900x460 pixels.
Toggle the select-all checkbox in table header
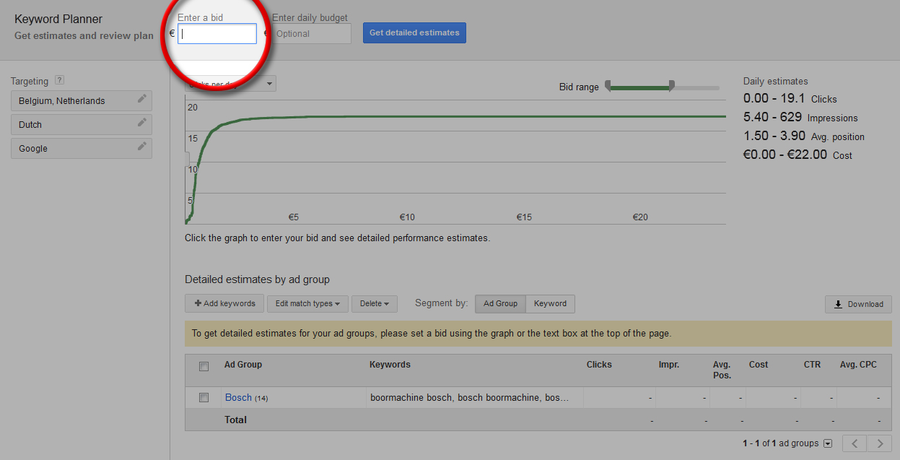[204, 366]
